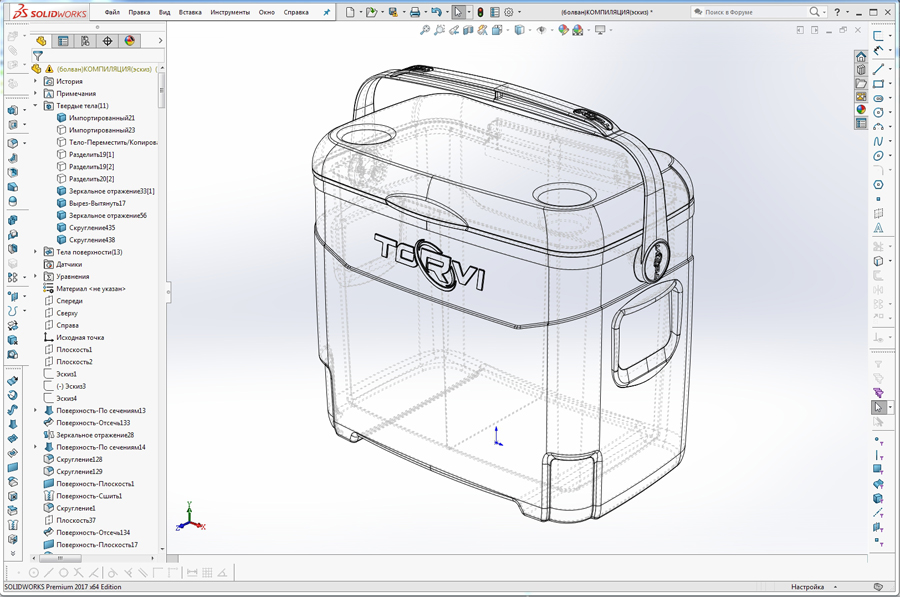Click the Rebuild (traffic light) icon

tap(480, 12)
